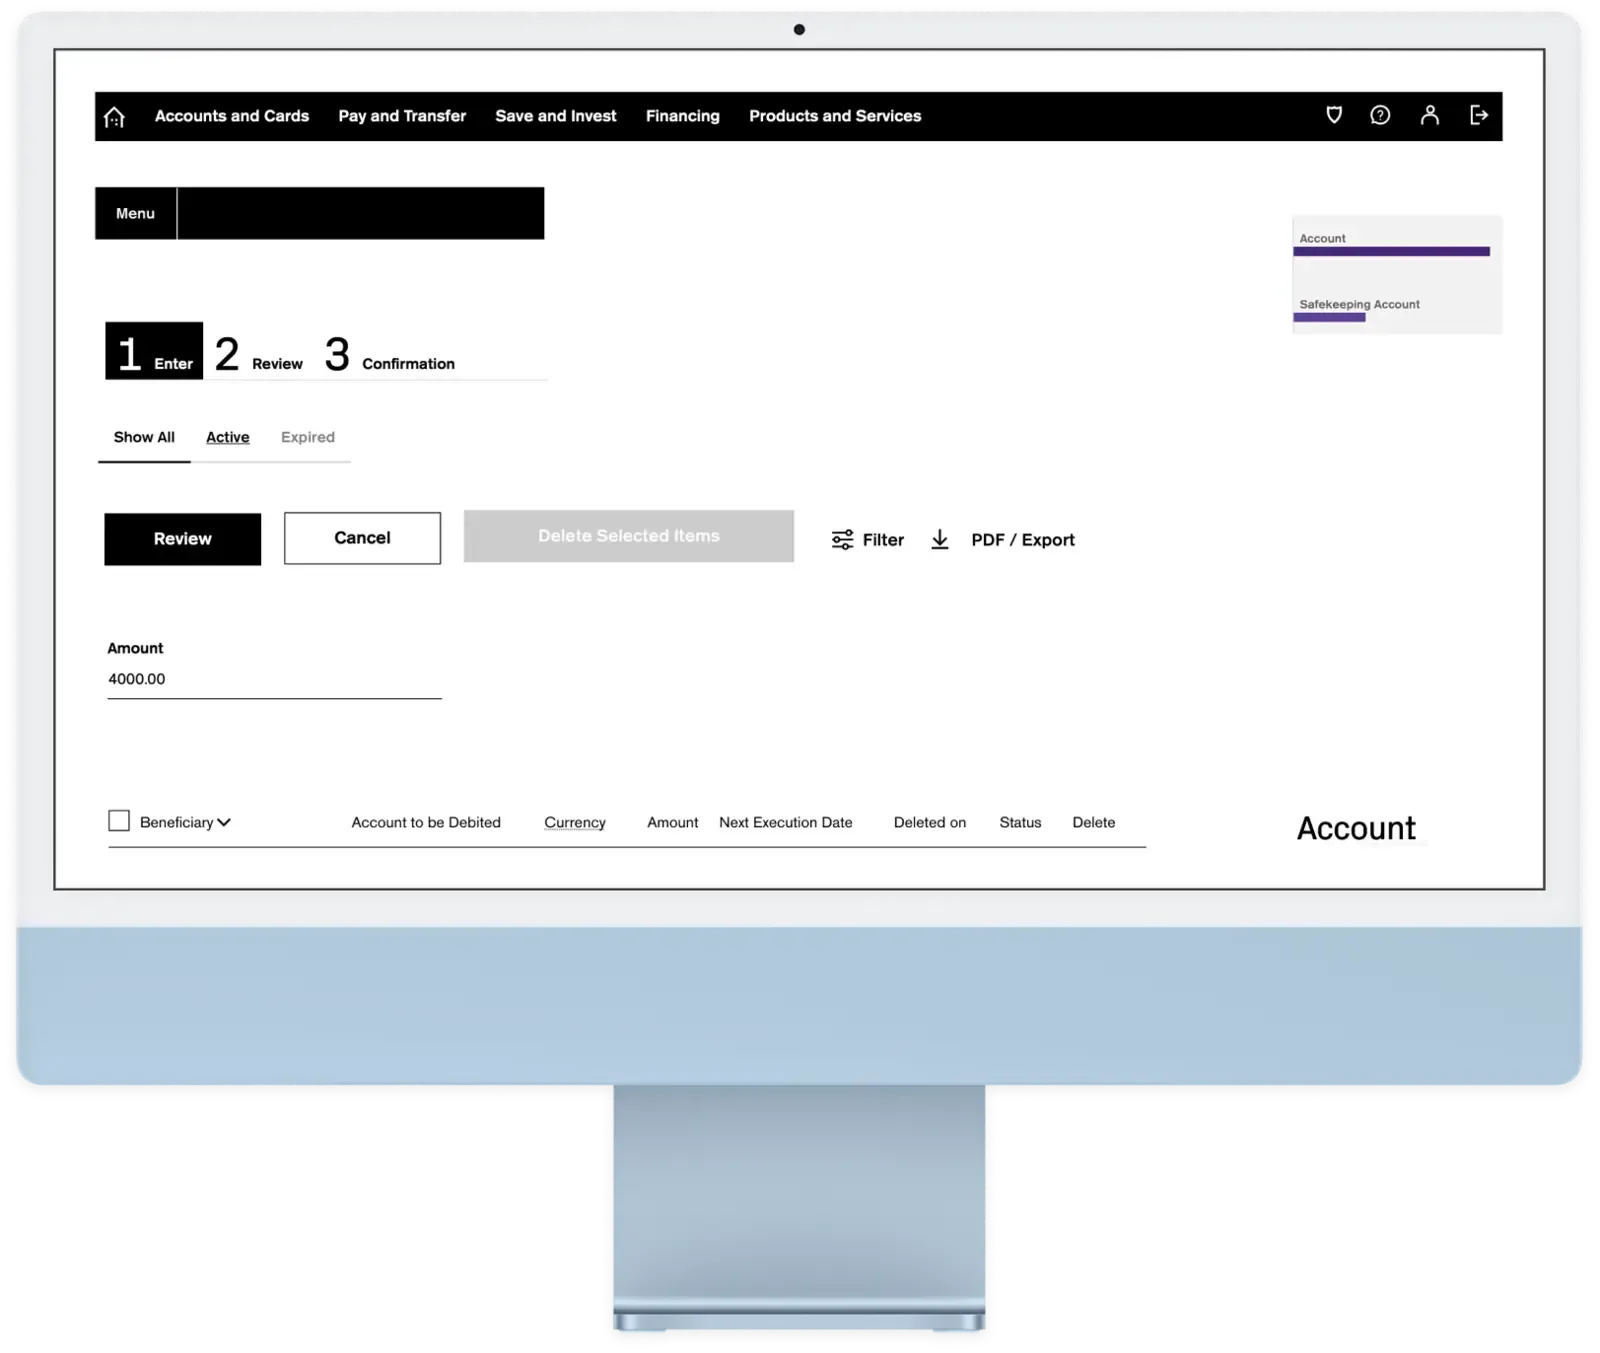Screen dimensions: 1600x1353
Task: Open the security shield icon
Action: (1333, 115)
